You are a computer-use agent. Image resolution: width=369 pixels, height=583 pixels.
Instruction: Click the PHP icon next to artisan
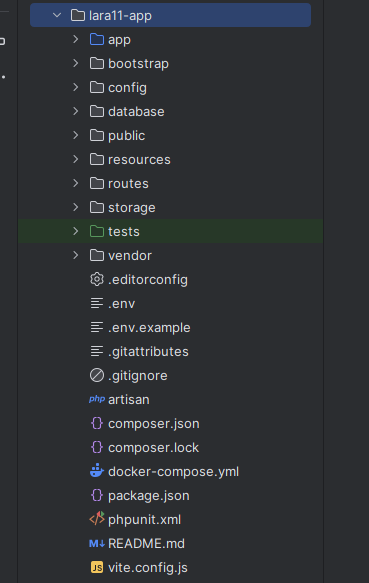pyautogui.click(x=97, y=399)
